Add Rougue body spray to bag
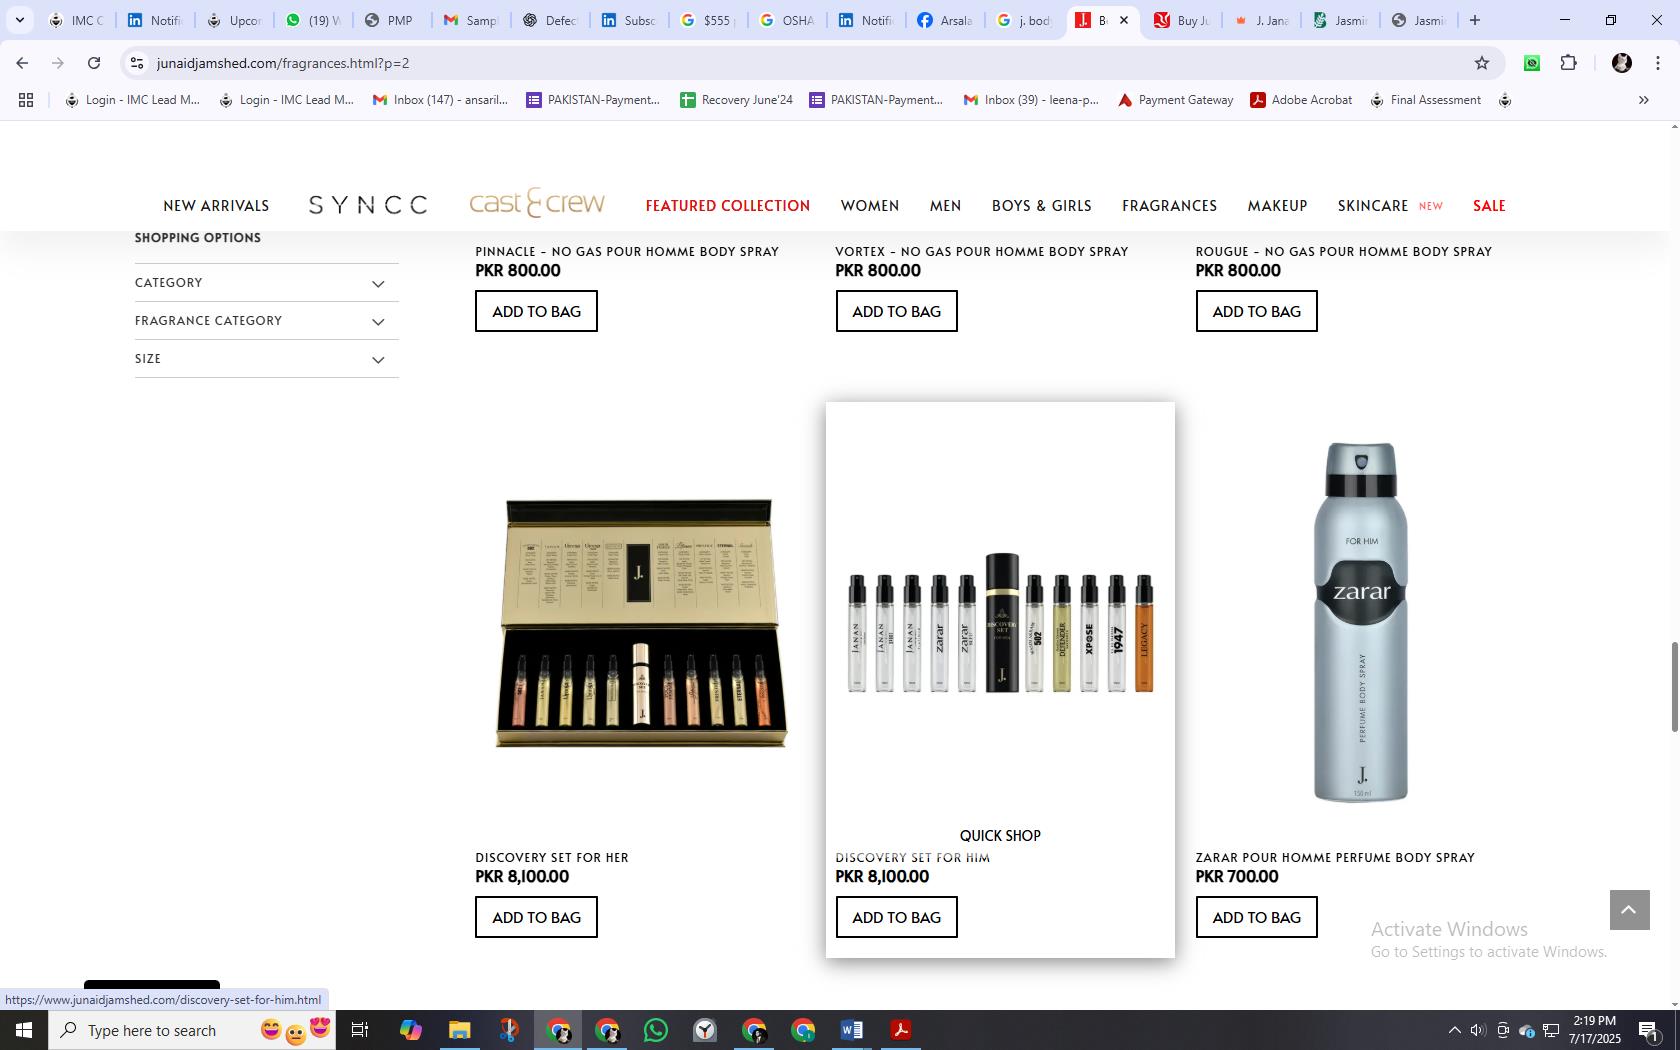The width and height of the screenshot is (1680, 1050). point(1256,311)
